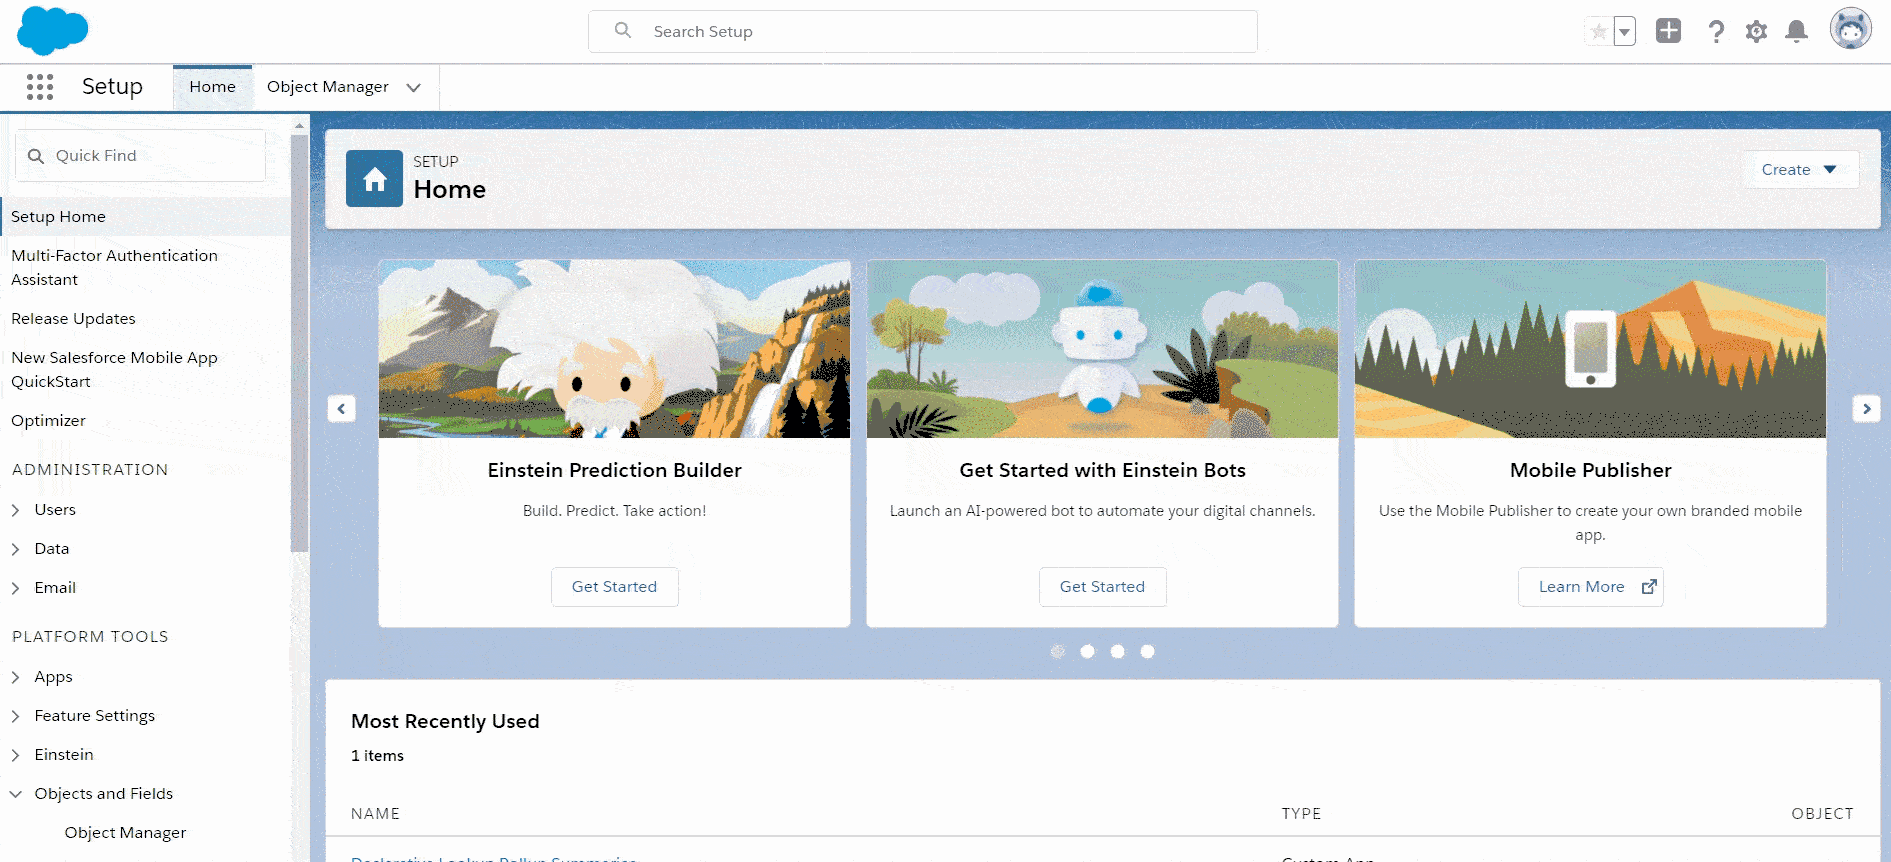Viewport: 1891px width, 862px height.
Task: Click the sidebar vertical scrollbar
Action: point(299,343)
